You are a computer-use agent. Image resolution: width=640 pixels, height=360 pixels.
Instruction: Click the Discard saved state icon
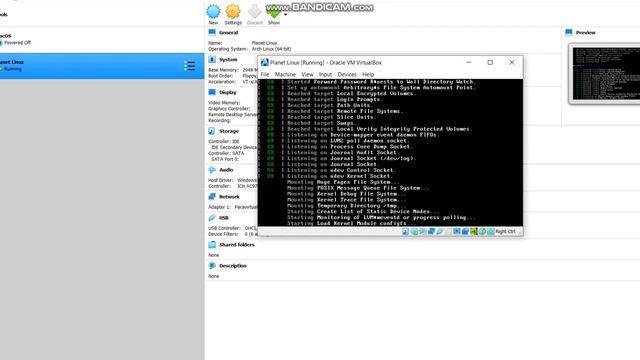click(255, 11)
